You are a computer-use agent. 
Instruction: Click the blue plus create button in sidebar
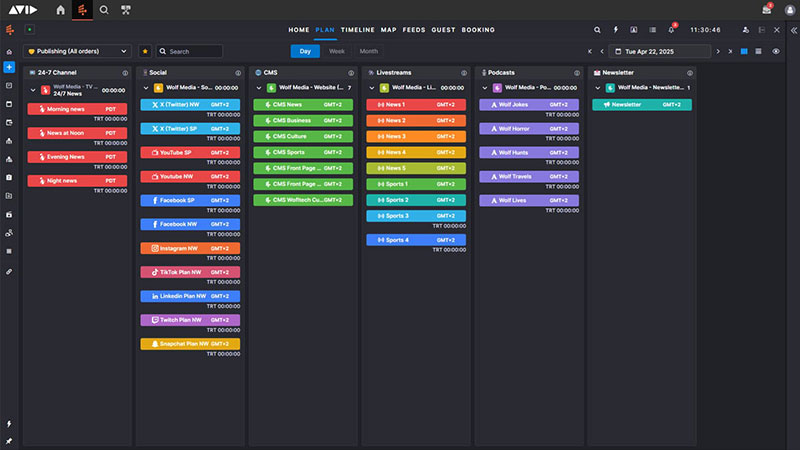9,67
